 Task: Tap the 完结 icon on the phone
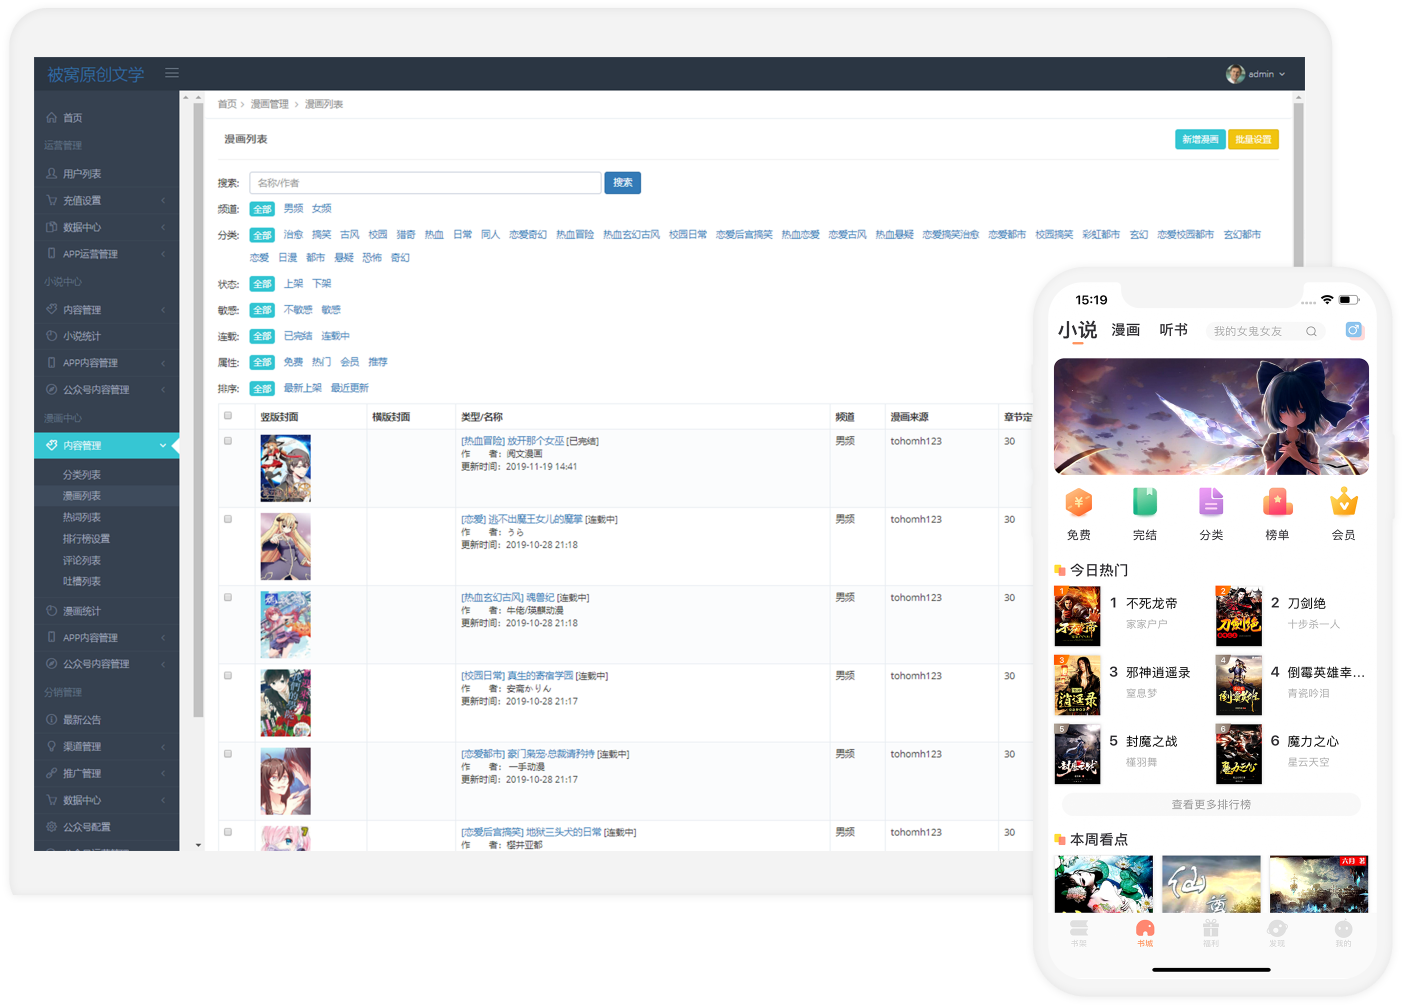(x=1144, y=502)
